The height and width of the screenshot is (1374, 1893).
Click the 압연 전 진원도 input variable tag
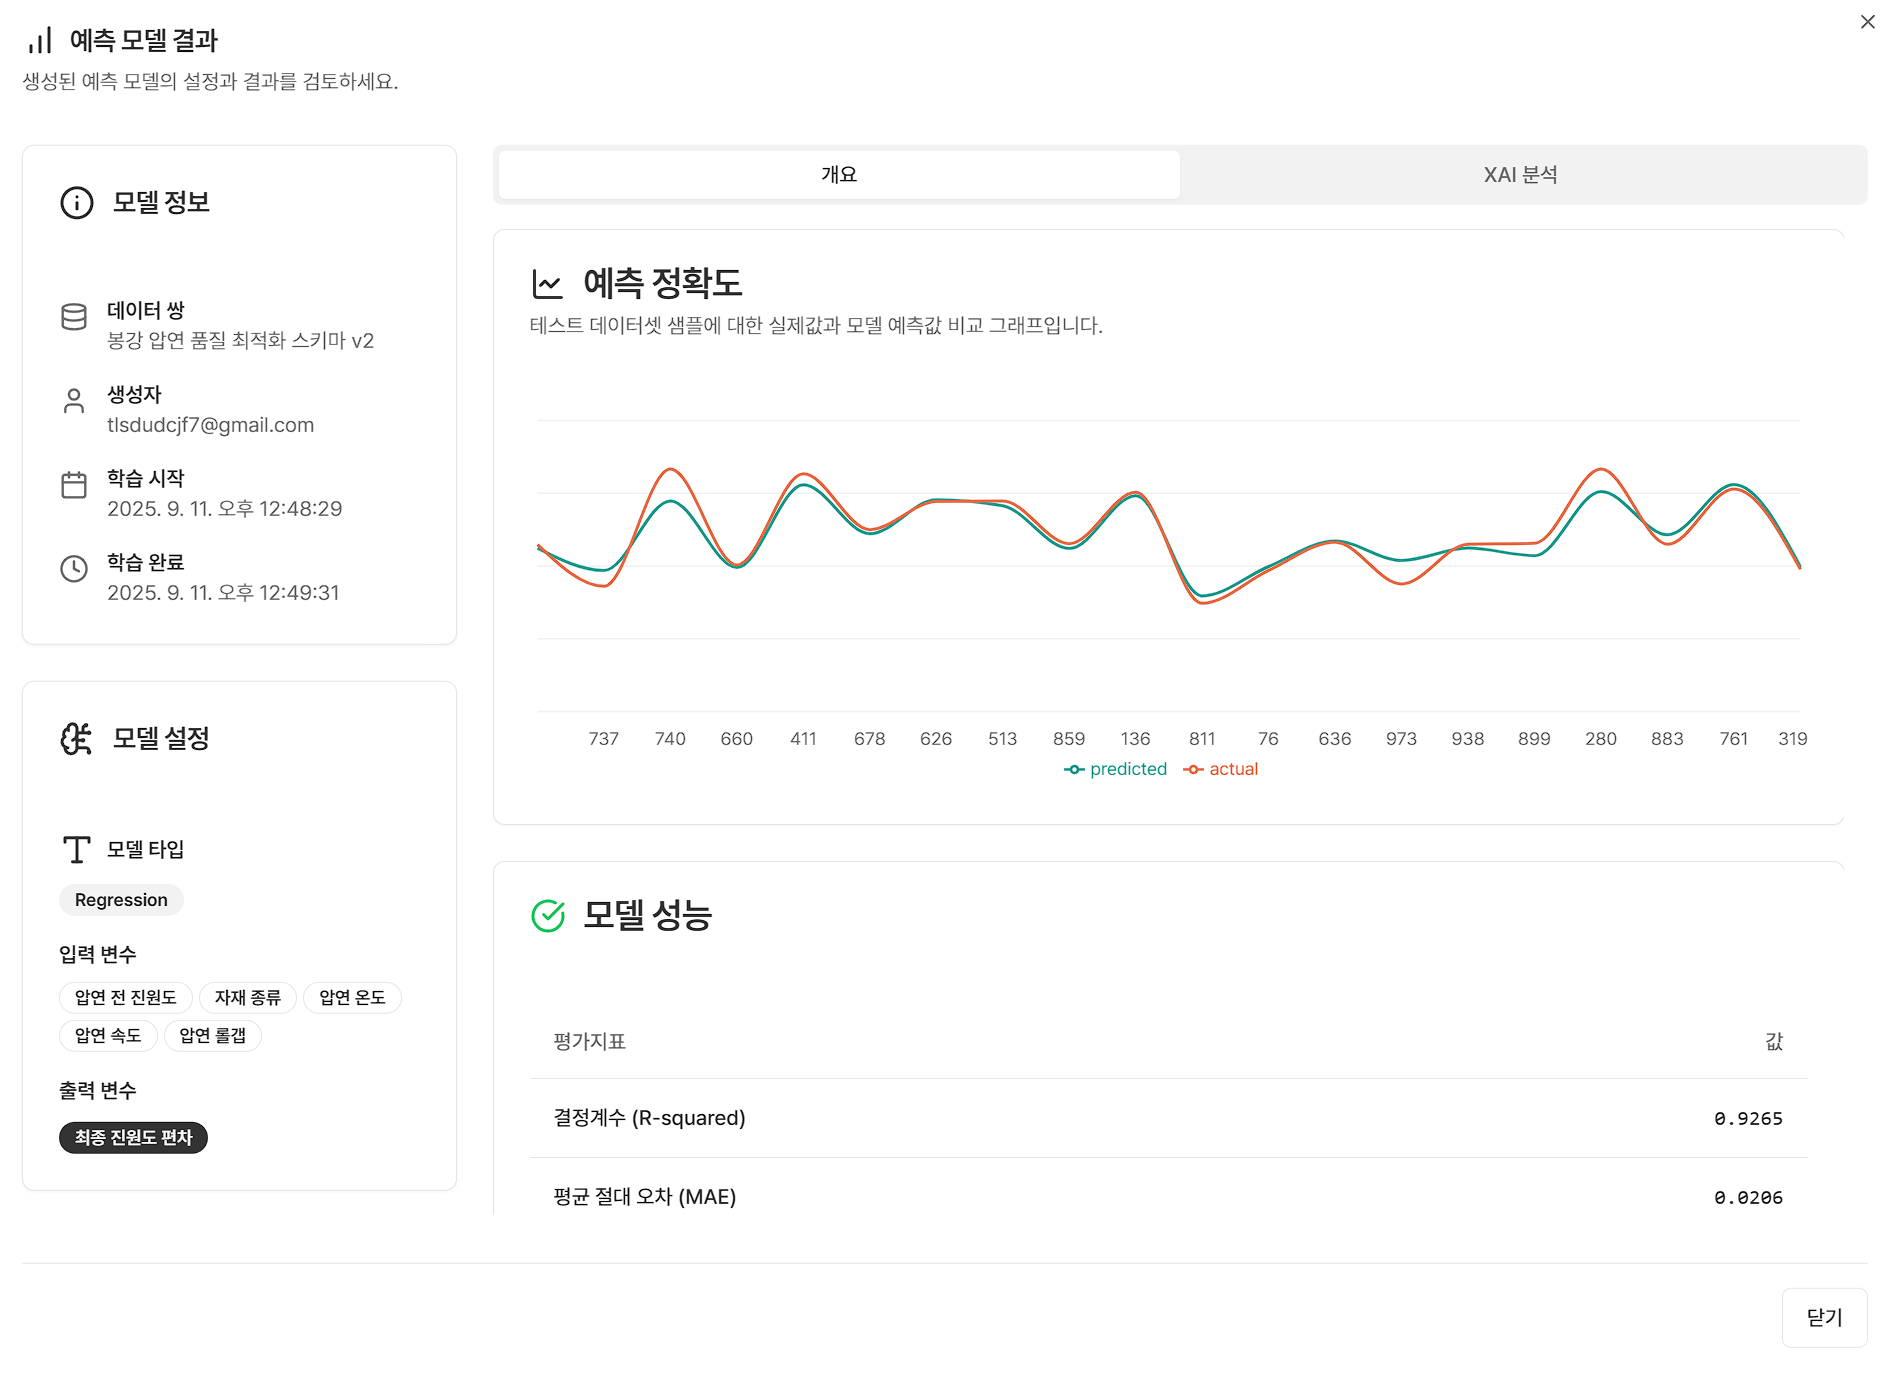click(x=126, y=998)
